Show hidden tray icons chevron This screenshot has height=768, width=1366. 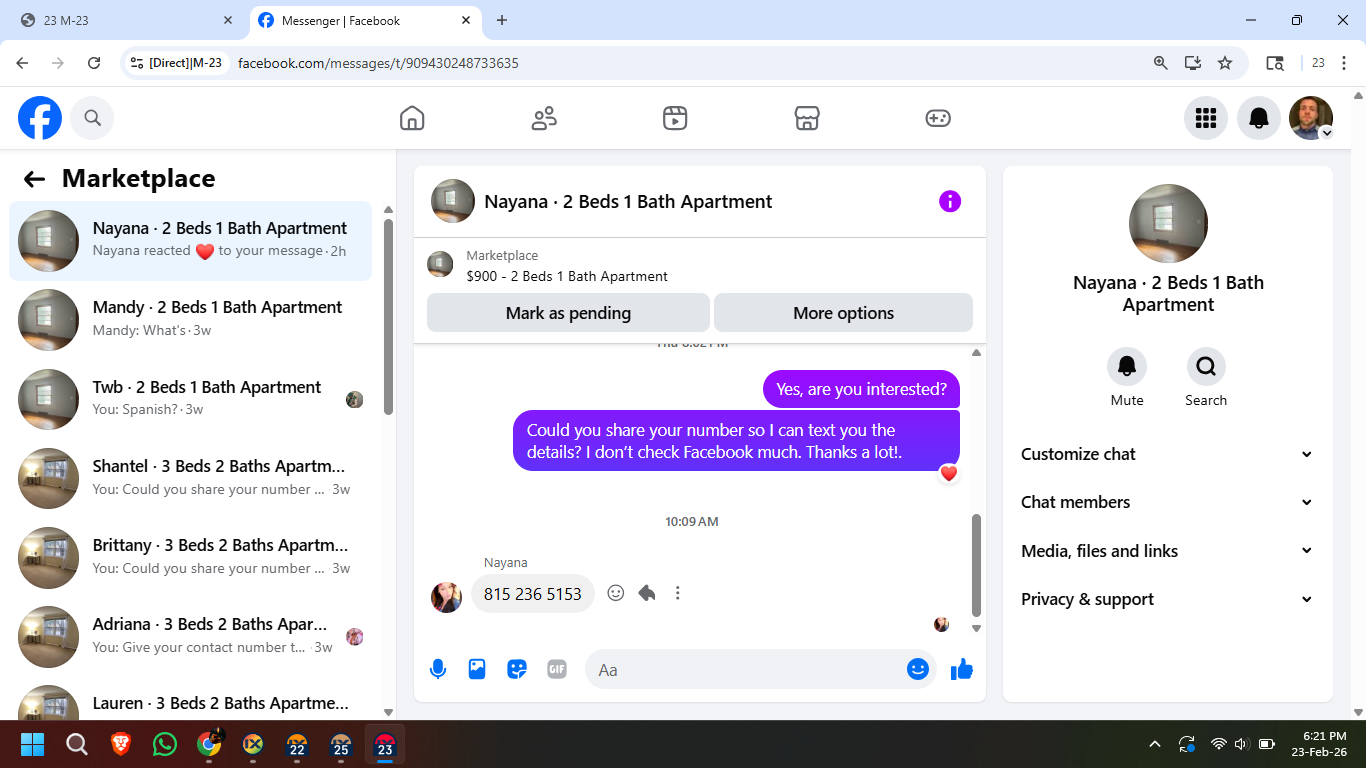(x=1155, y=744)
